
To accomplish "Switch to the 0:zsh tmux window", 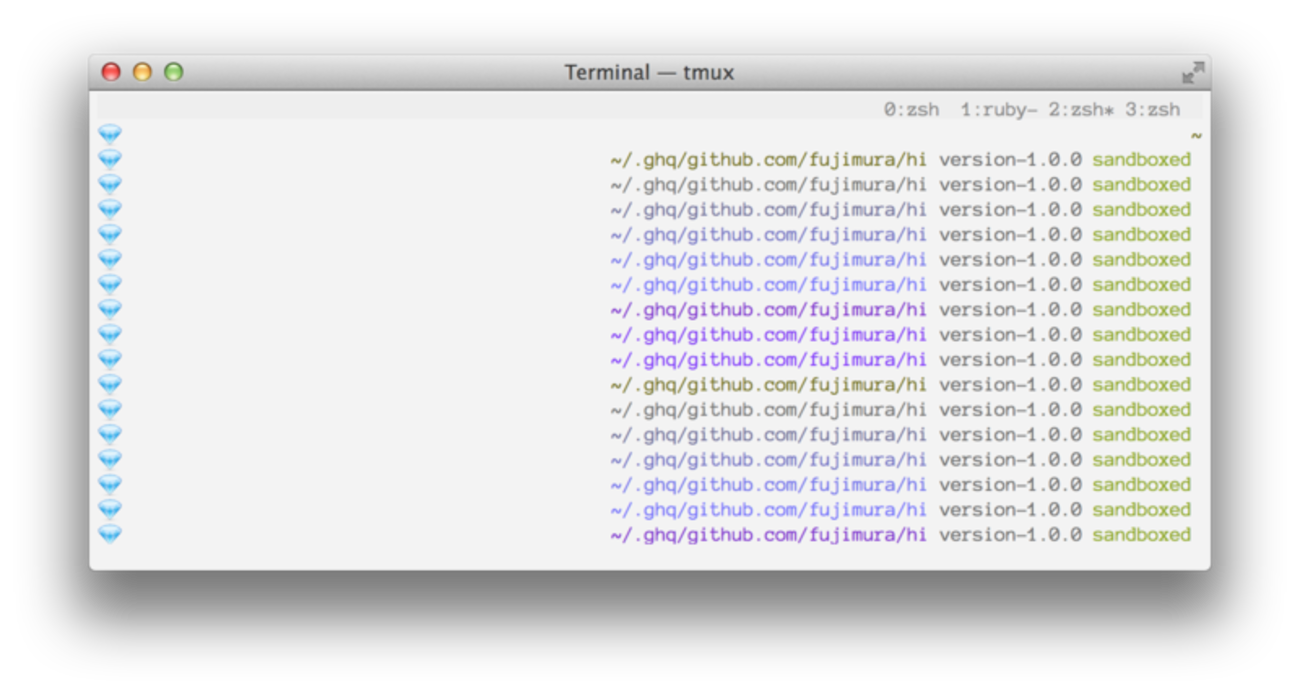I will click(x=911, y=110).
